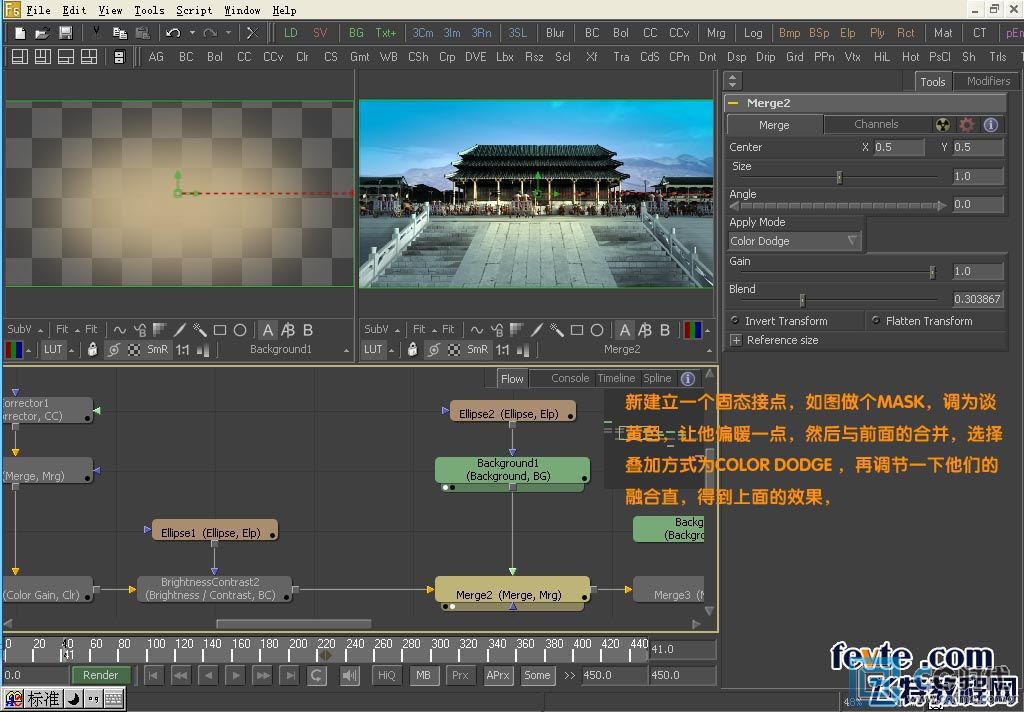Open SubV dropdown arrow in Background1 viewer

click(40, 330)
